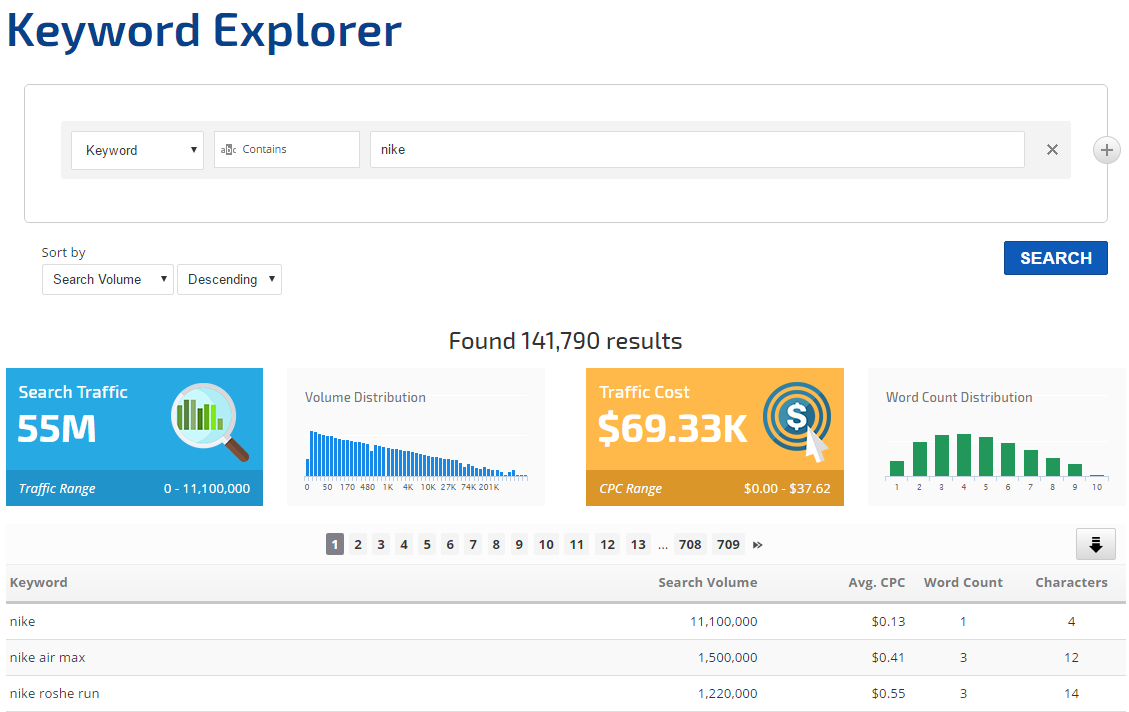Go to results page 2

(358, 545)
